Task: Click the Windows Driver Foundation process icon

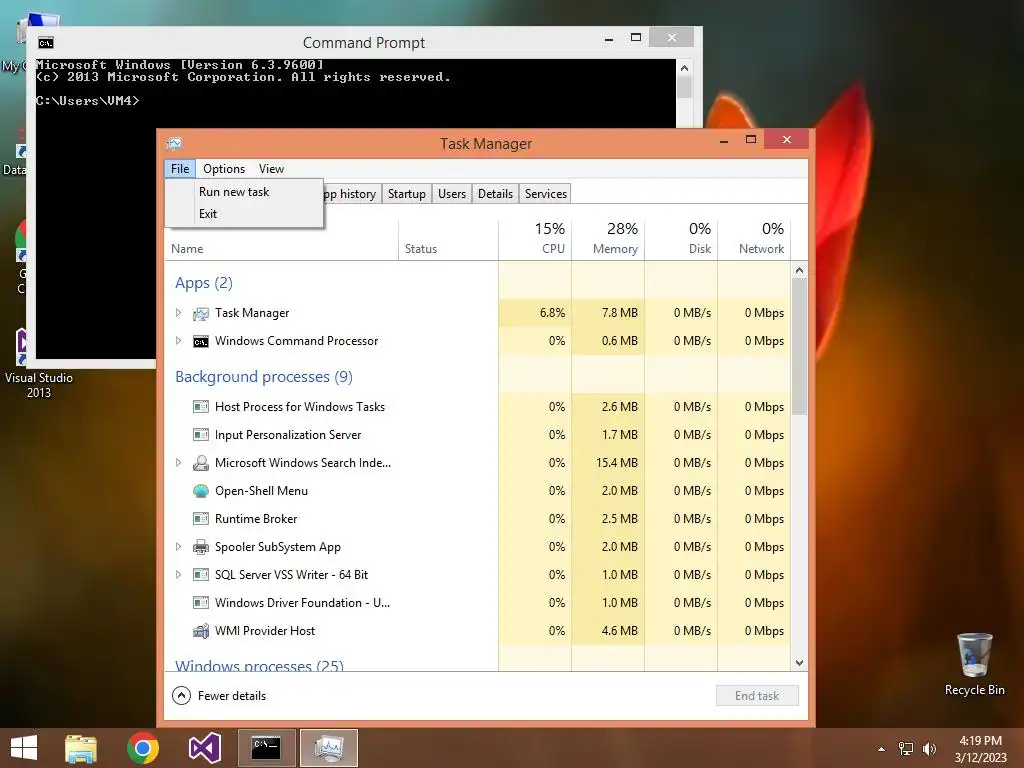Action: (x=200, y=603)
